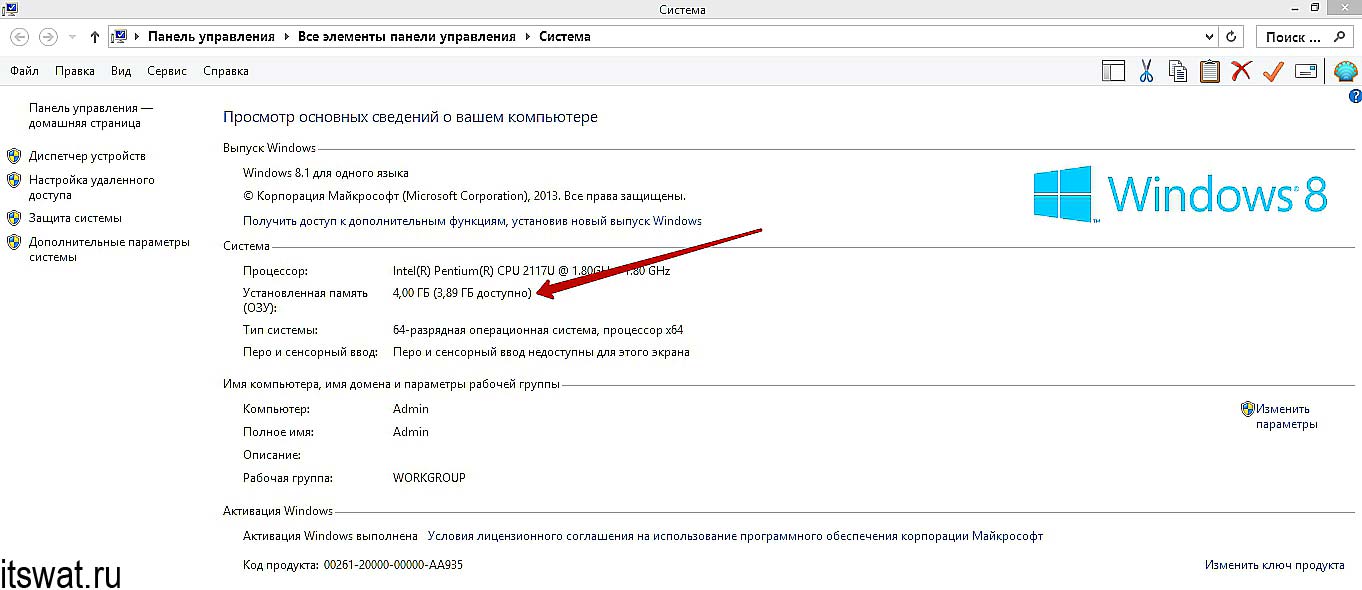Open Дополнительные параметры системы link
The image size is (1362, 590).
coord(109,249)
